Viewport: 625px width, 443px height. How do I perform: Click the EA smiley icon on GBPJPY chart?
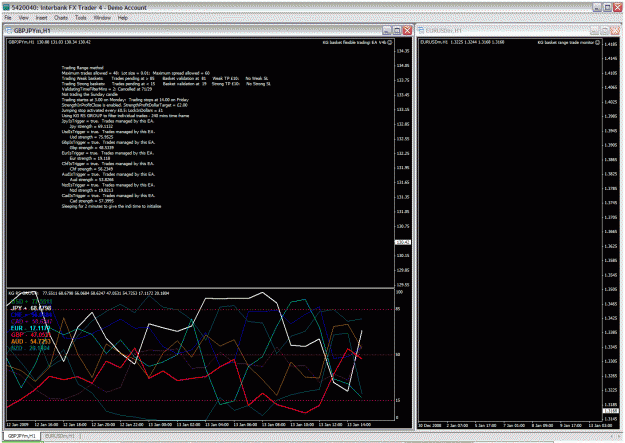(x=390, y=42)
